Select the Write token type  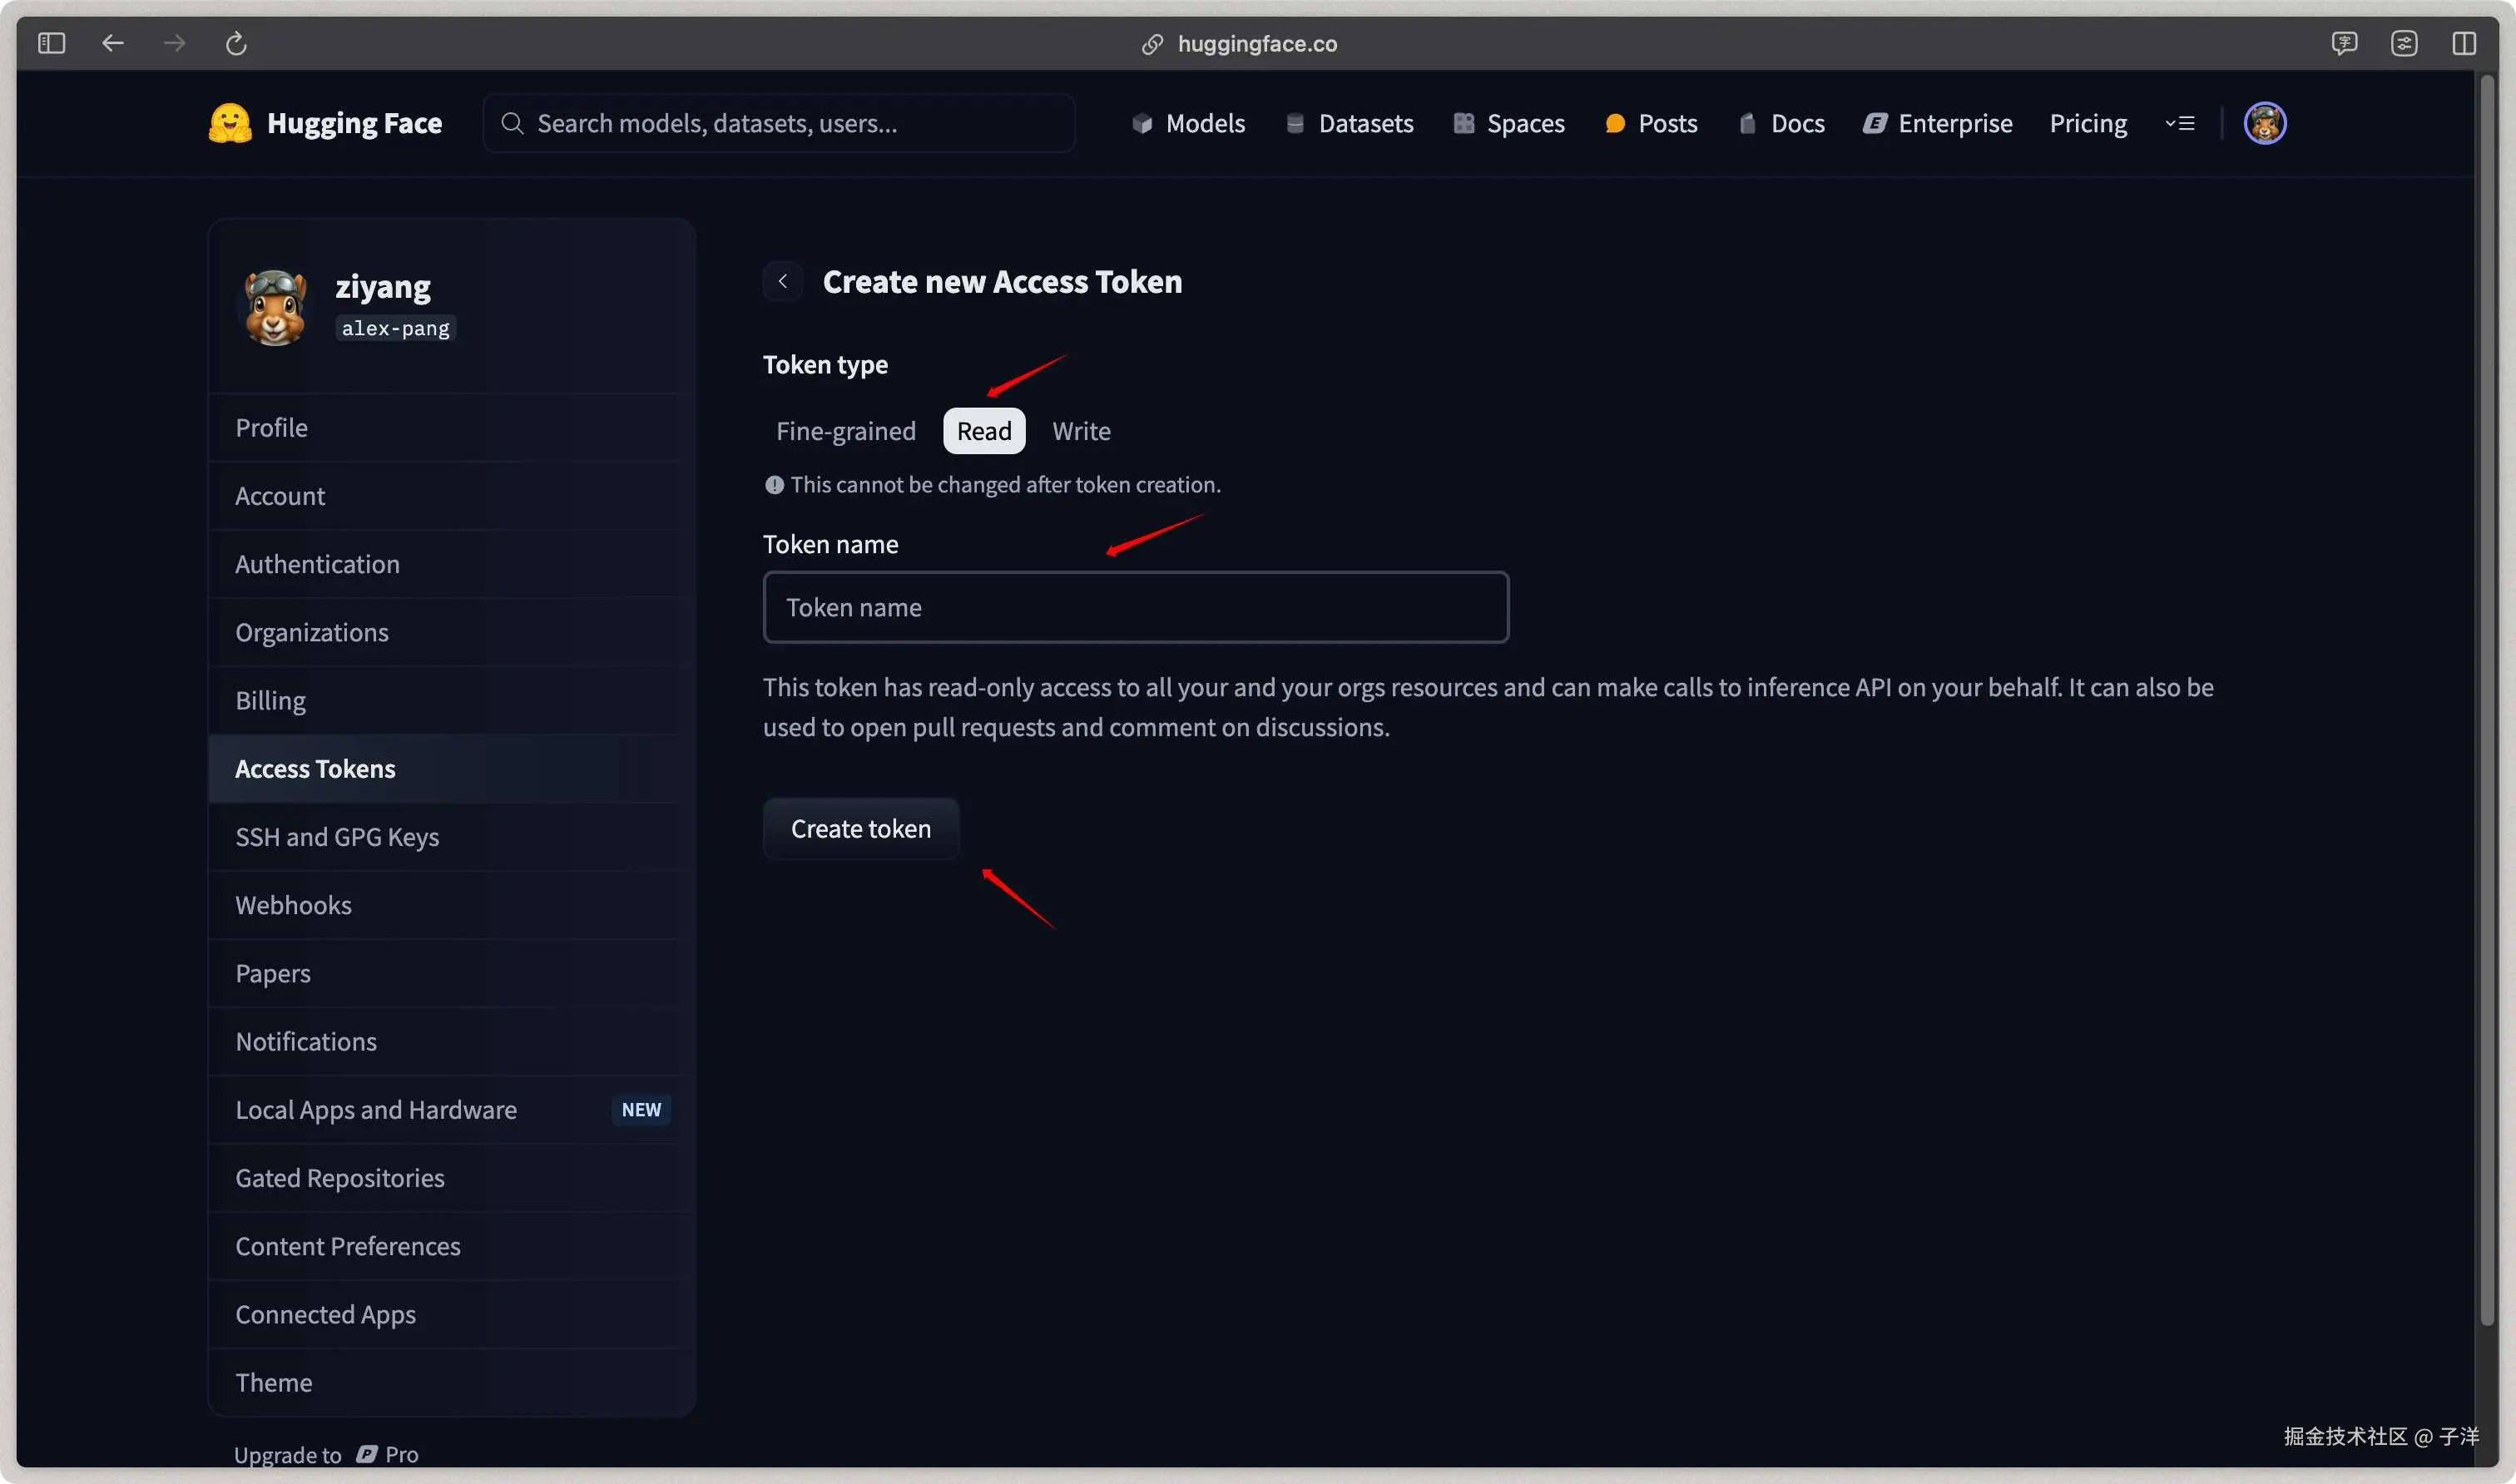[1081, 431]
